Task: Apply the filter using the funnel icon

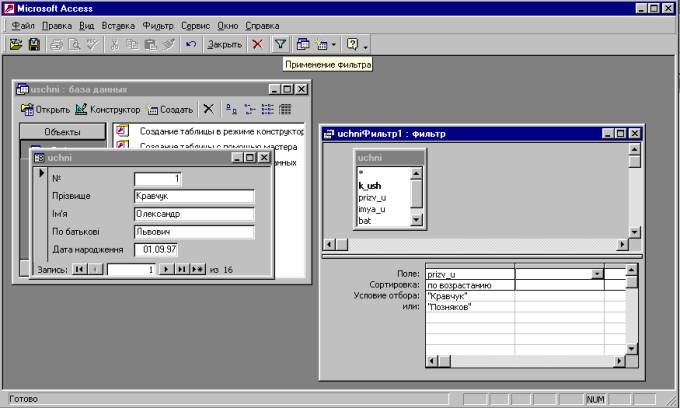Action: 280,44
